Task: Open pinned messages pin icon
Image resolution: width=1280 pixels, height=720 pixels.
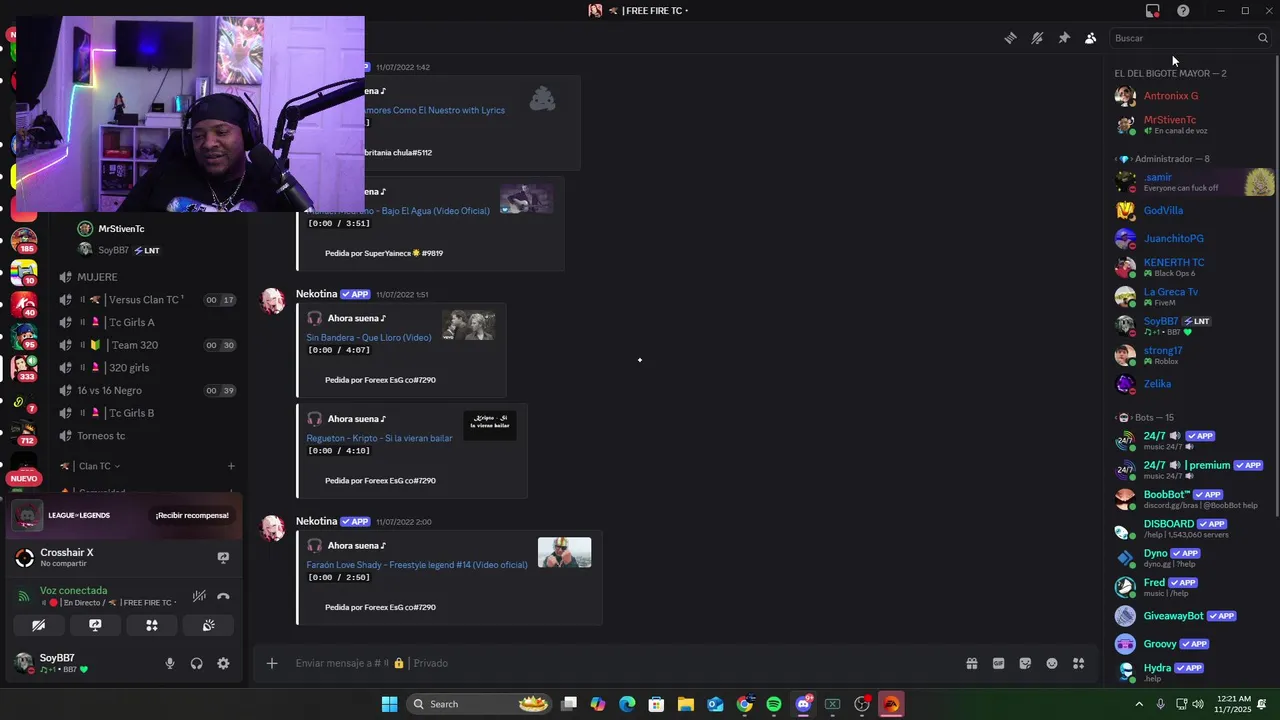Action: tap(1064, 38)
